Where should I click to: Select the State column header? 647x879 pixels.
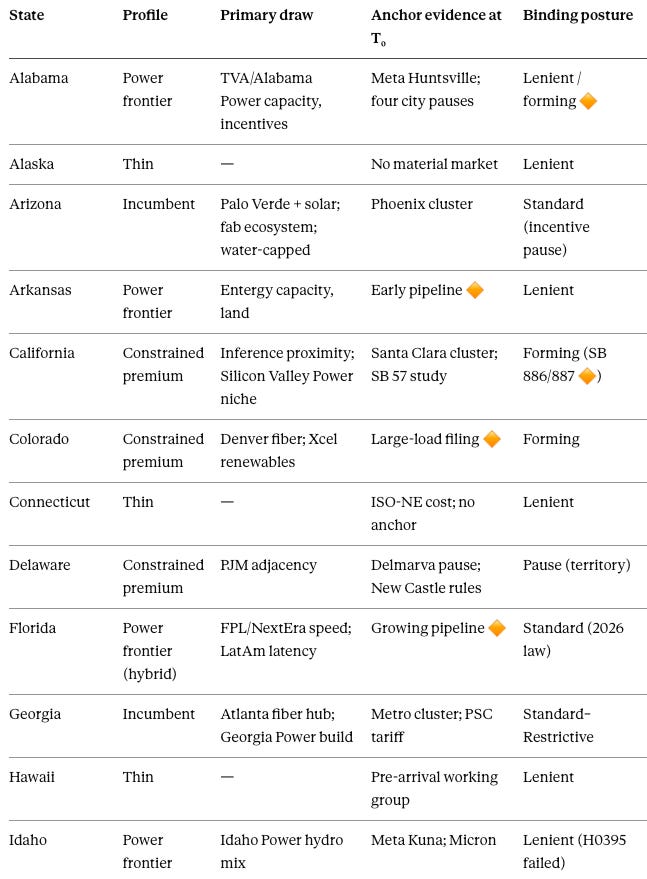tap(26, 15)
